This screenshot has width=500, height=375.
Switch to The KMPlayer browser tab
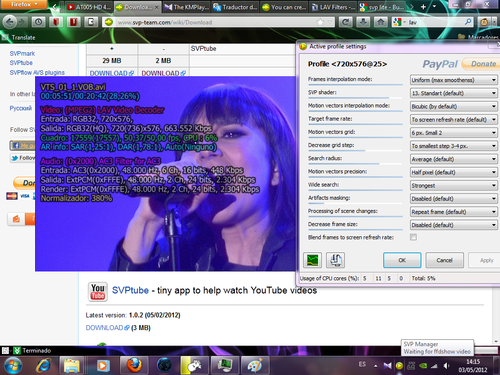click(187, 7)
